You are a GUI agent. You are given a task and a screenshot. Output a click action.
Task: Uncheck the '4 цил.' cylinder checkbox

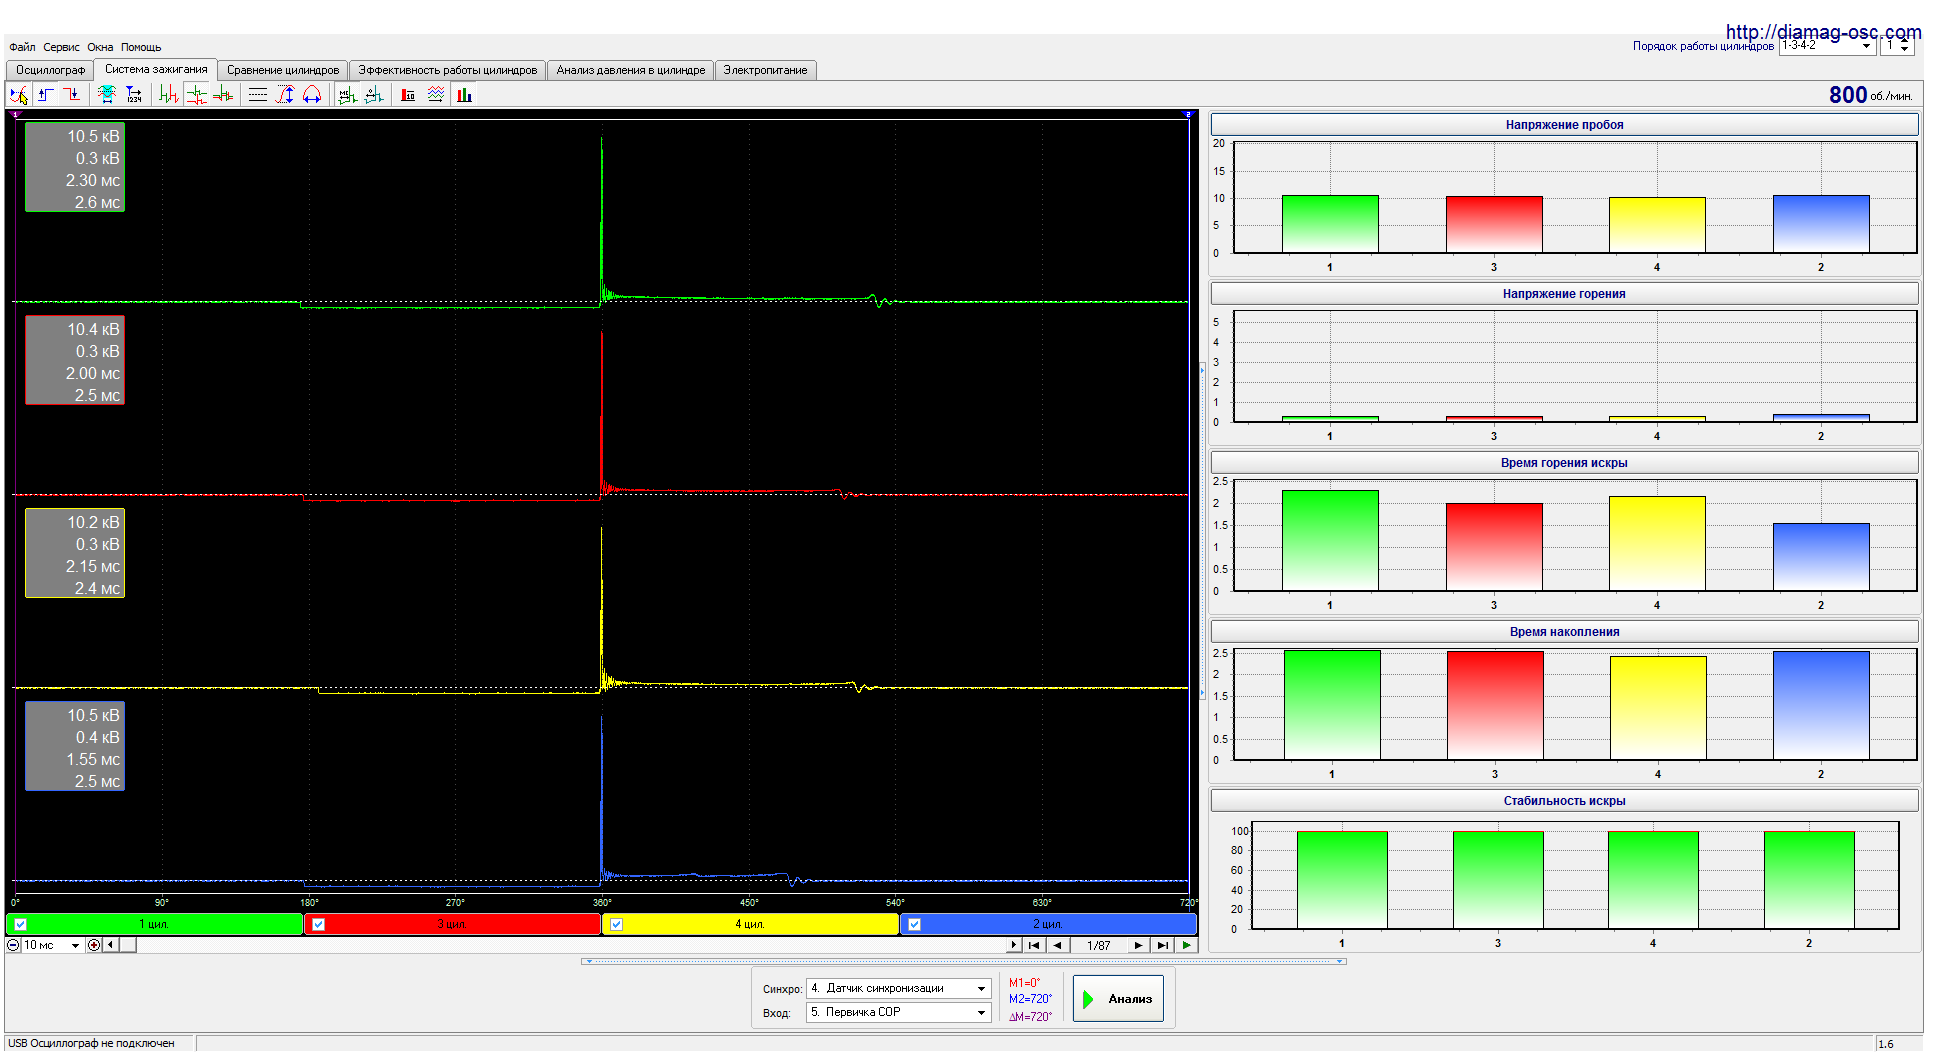click(x=616, y=924)
